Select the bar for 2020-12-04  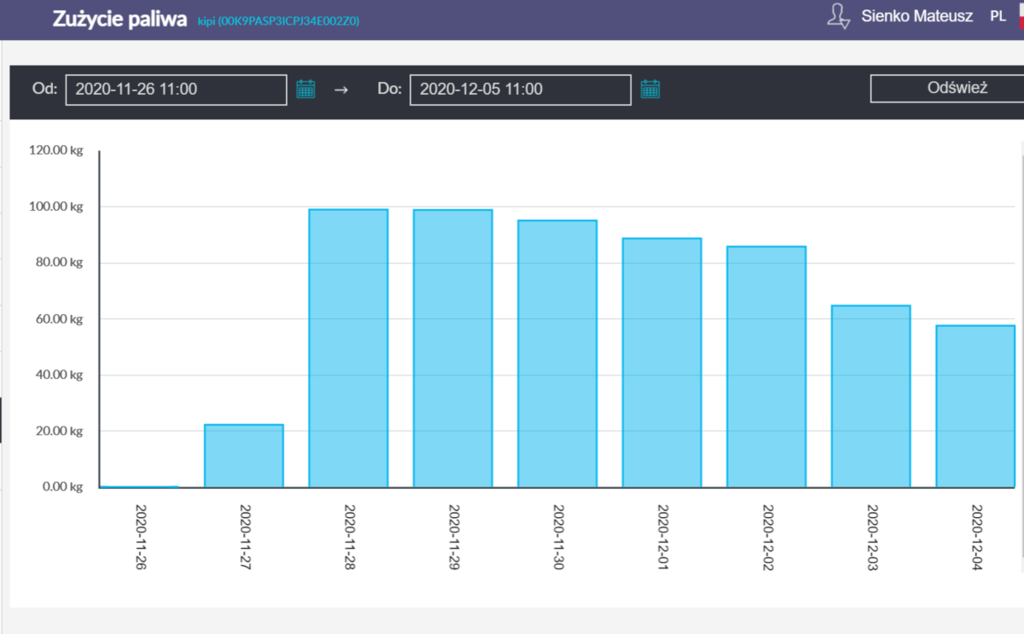(975, 406)
